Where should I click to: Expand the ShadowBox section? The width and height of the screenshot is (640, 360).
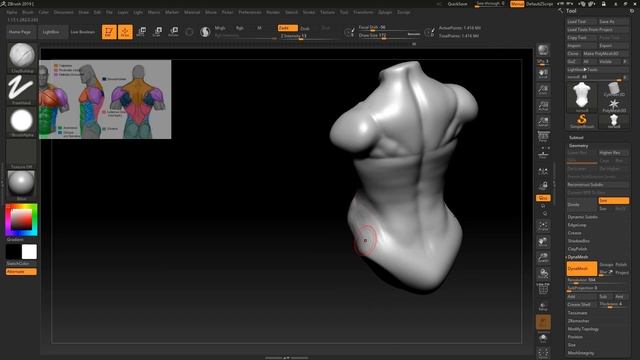[x=578, y=241]
